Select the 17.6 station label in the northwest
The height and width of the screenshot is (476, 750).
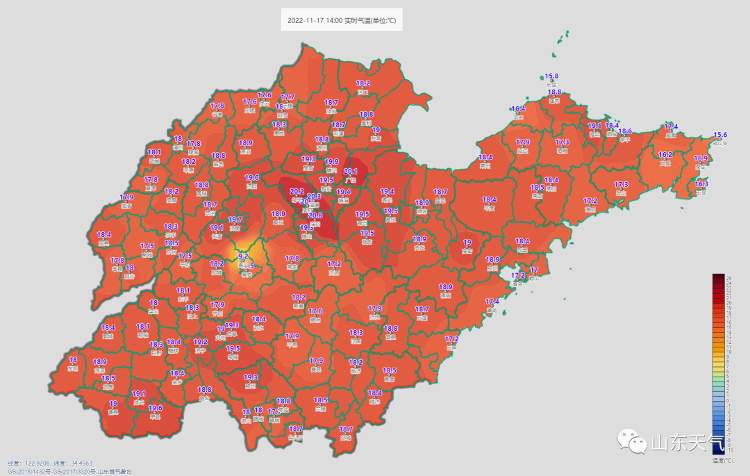(x=264, y=95)
